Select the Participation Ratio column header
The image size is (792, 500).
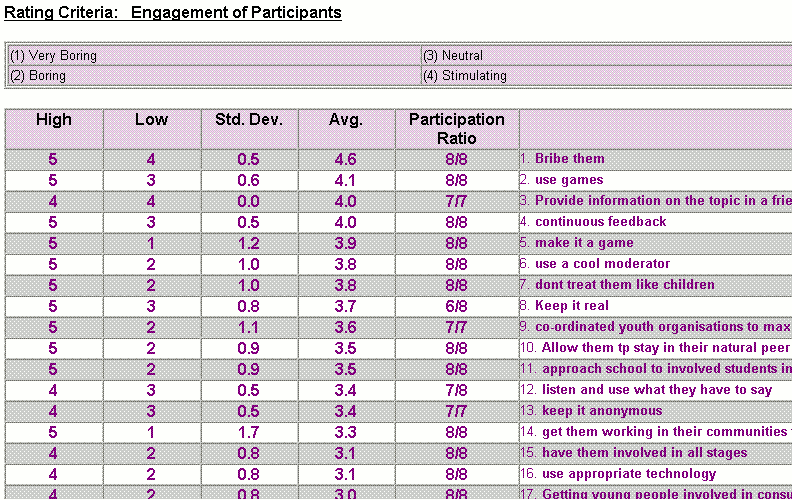[x=456, y=128]
